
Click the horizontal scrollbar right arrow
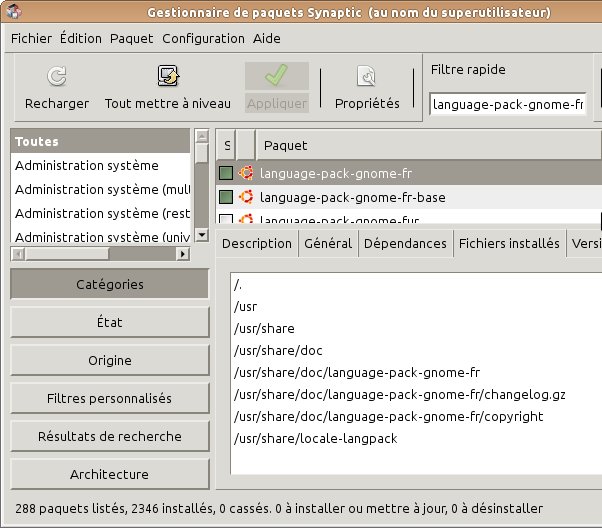pos(183,254)
